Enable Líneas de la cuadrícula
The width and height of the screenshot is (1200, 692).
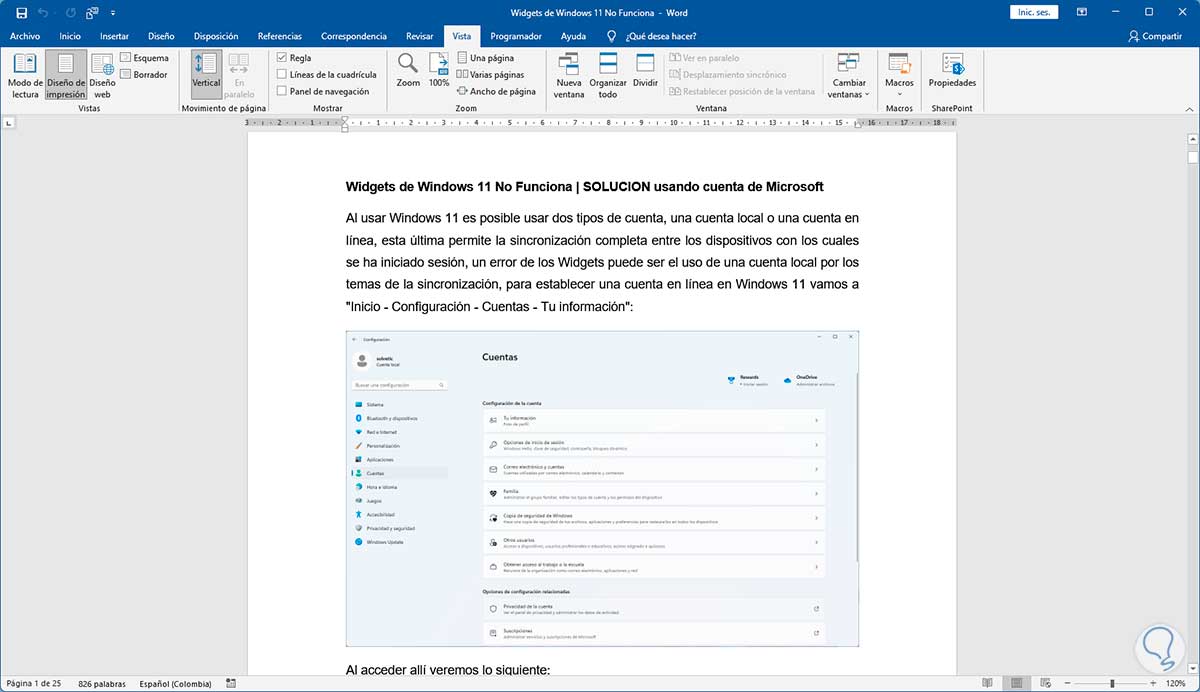(x=327, y=74)
